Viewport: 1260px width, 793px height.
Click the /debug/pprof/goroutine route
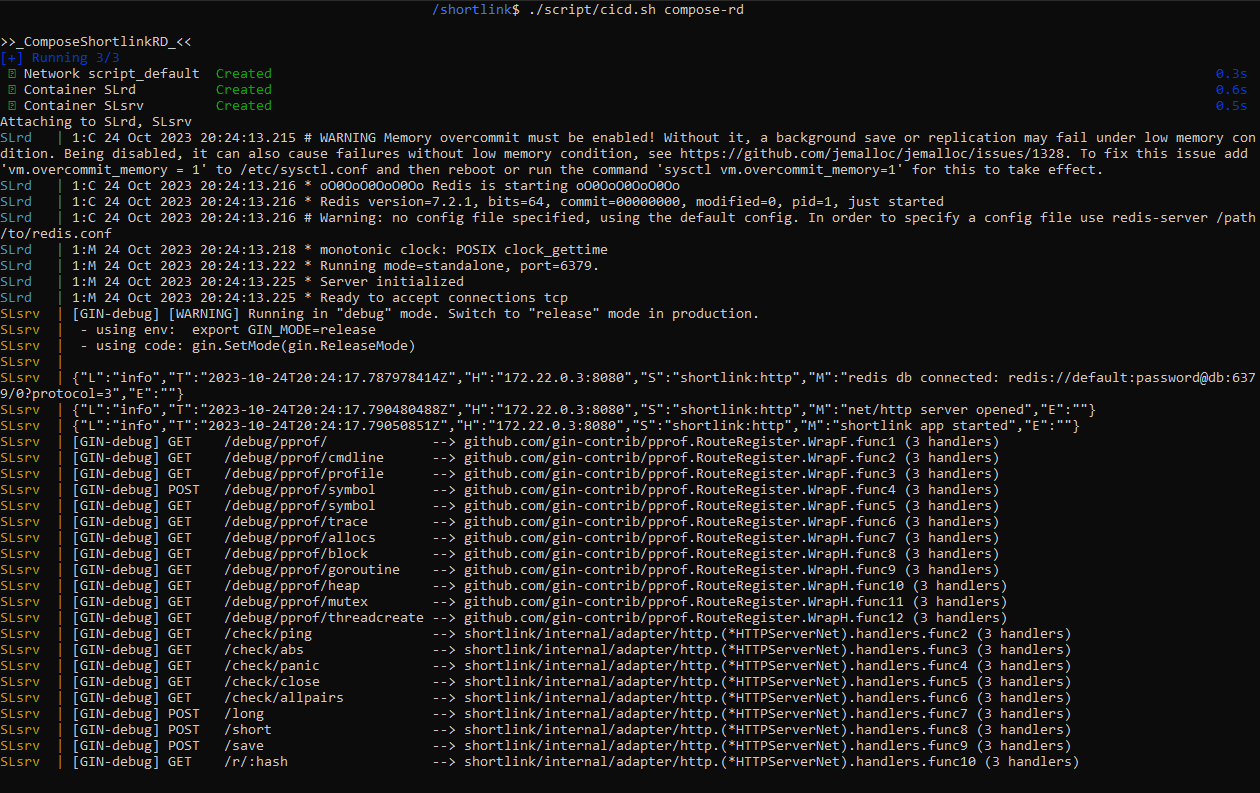point(312,570)
